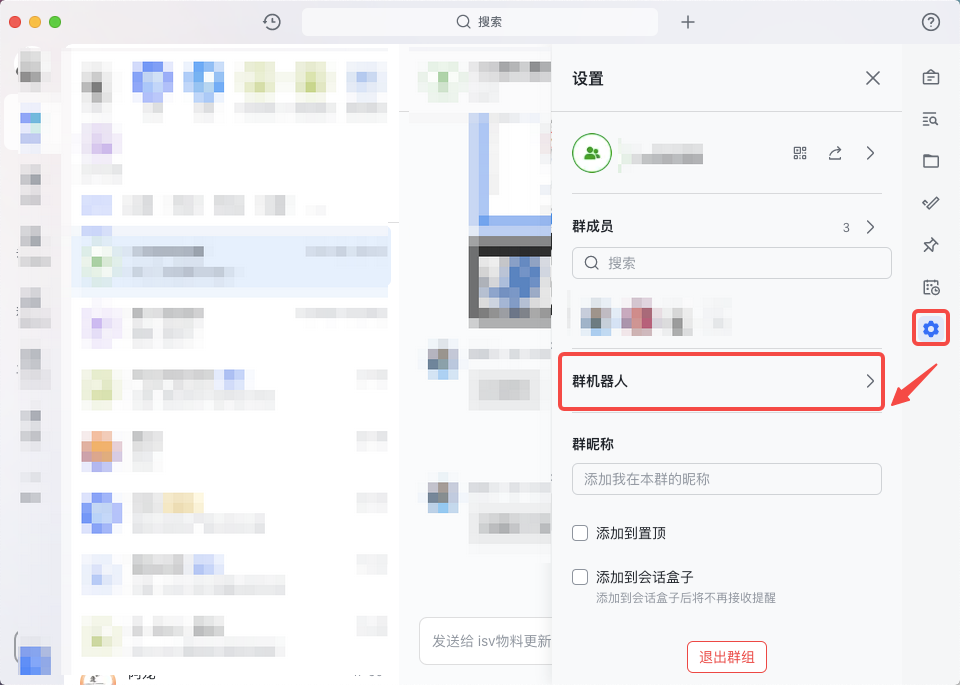Open the group announcement panel icon

pos(930,77)
